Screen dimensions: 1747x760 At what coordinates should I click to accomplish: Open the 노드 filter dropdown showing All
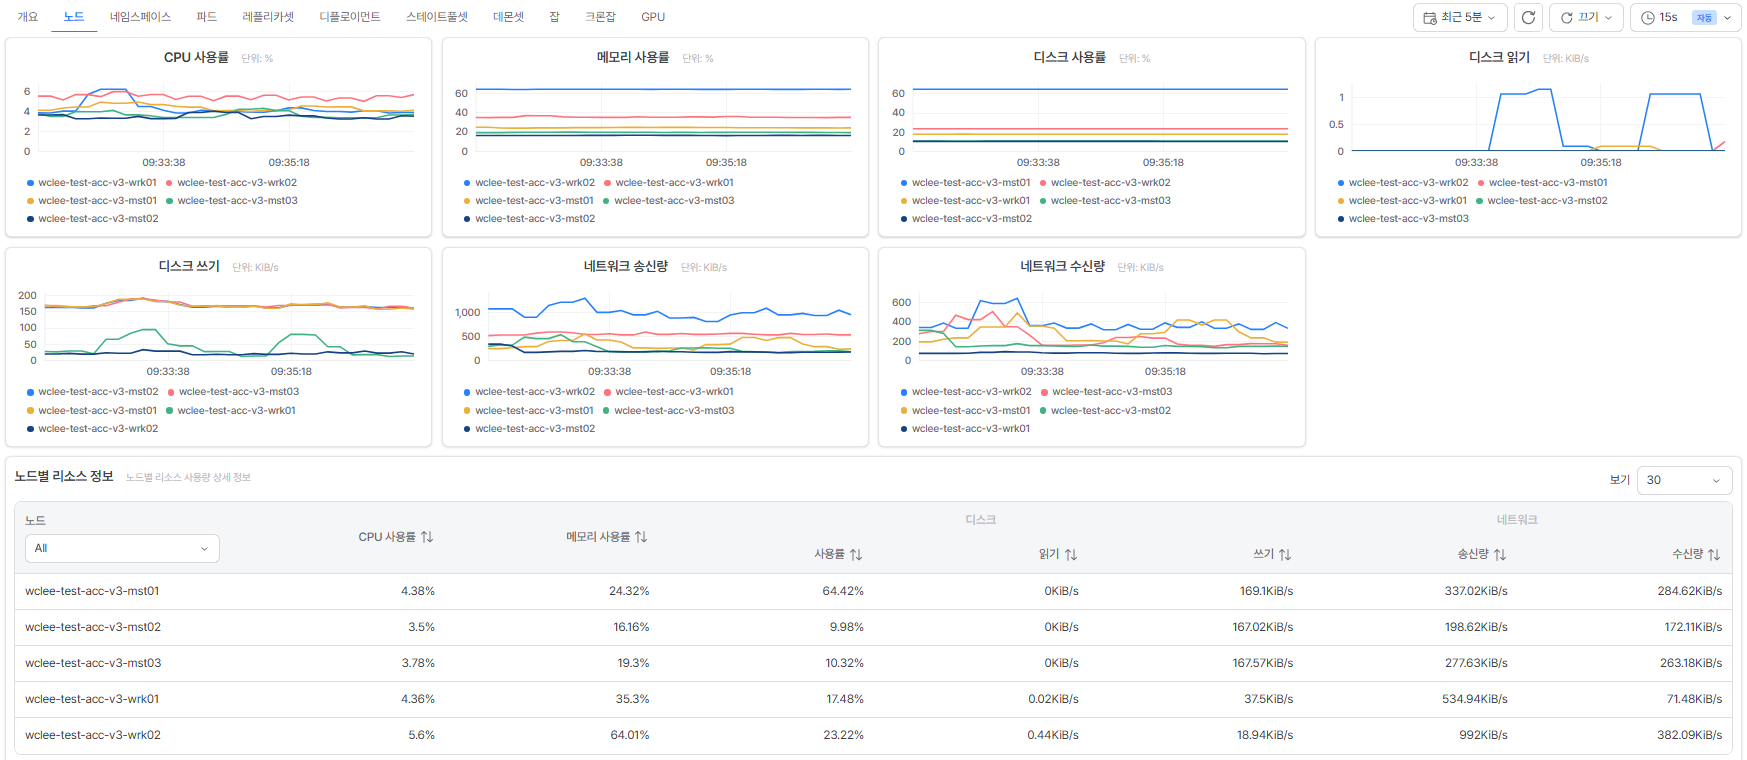[122, 548]
